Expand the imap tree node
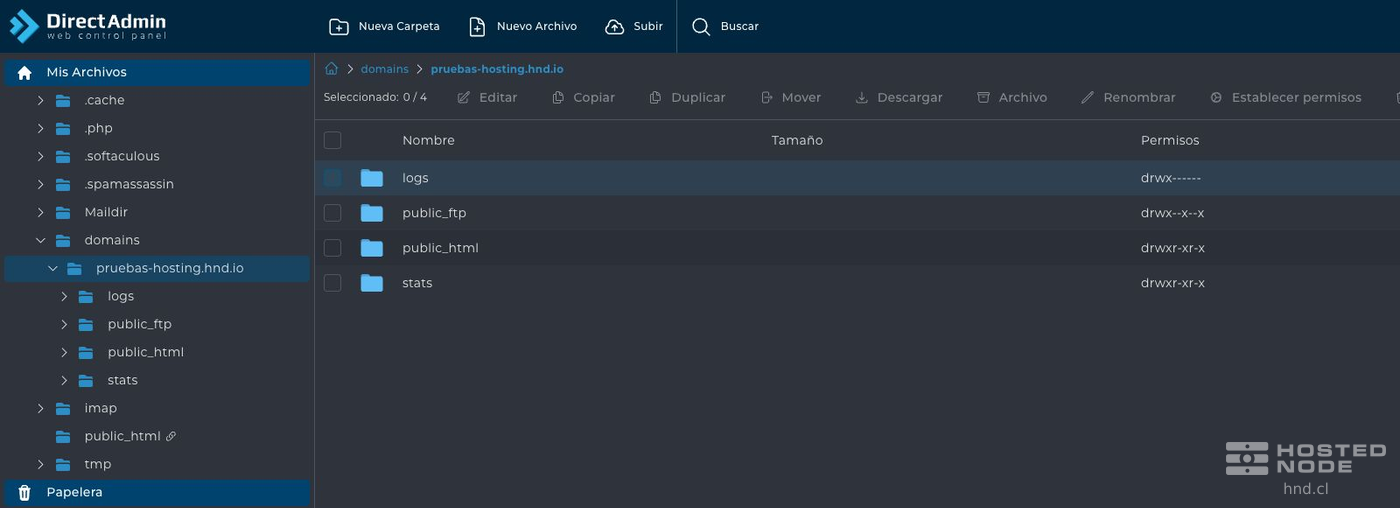1400x508 pixels. coord(41,409)
